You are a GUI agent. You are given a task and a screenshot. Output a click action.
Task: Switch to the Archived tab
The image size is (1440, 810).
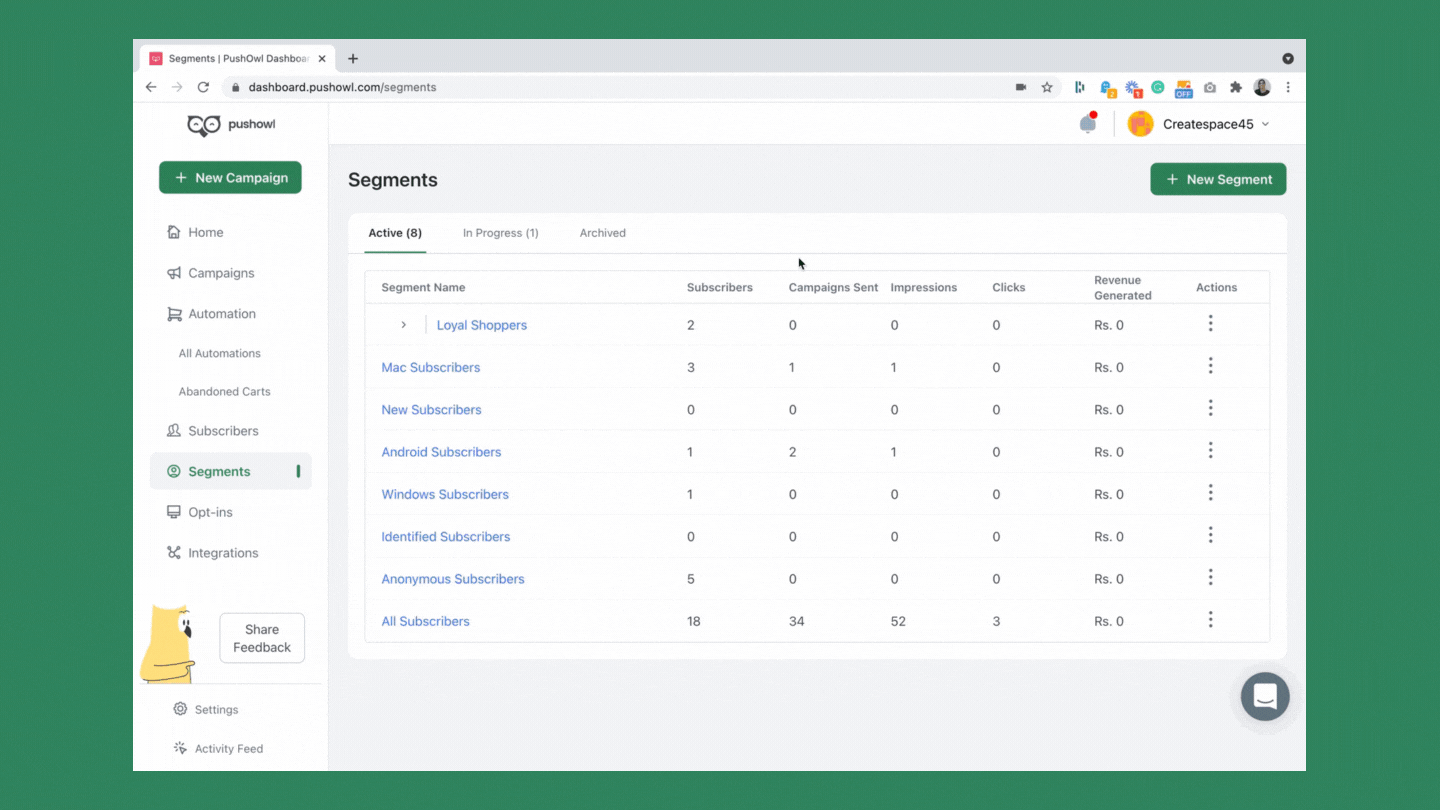[x=602, y=232]
